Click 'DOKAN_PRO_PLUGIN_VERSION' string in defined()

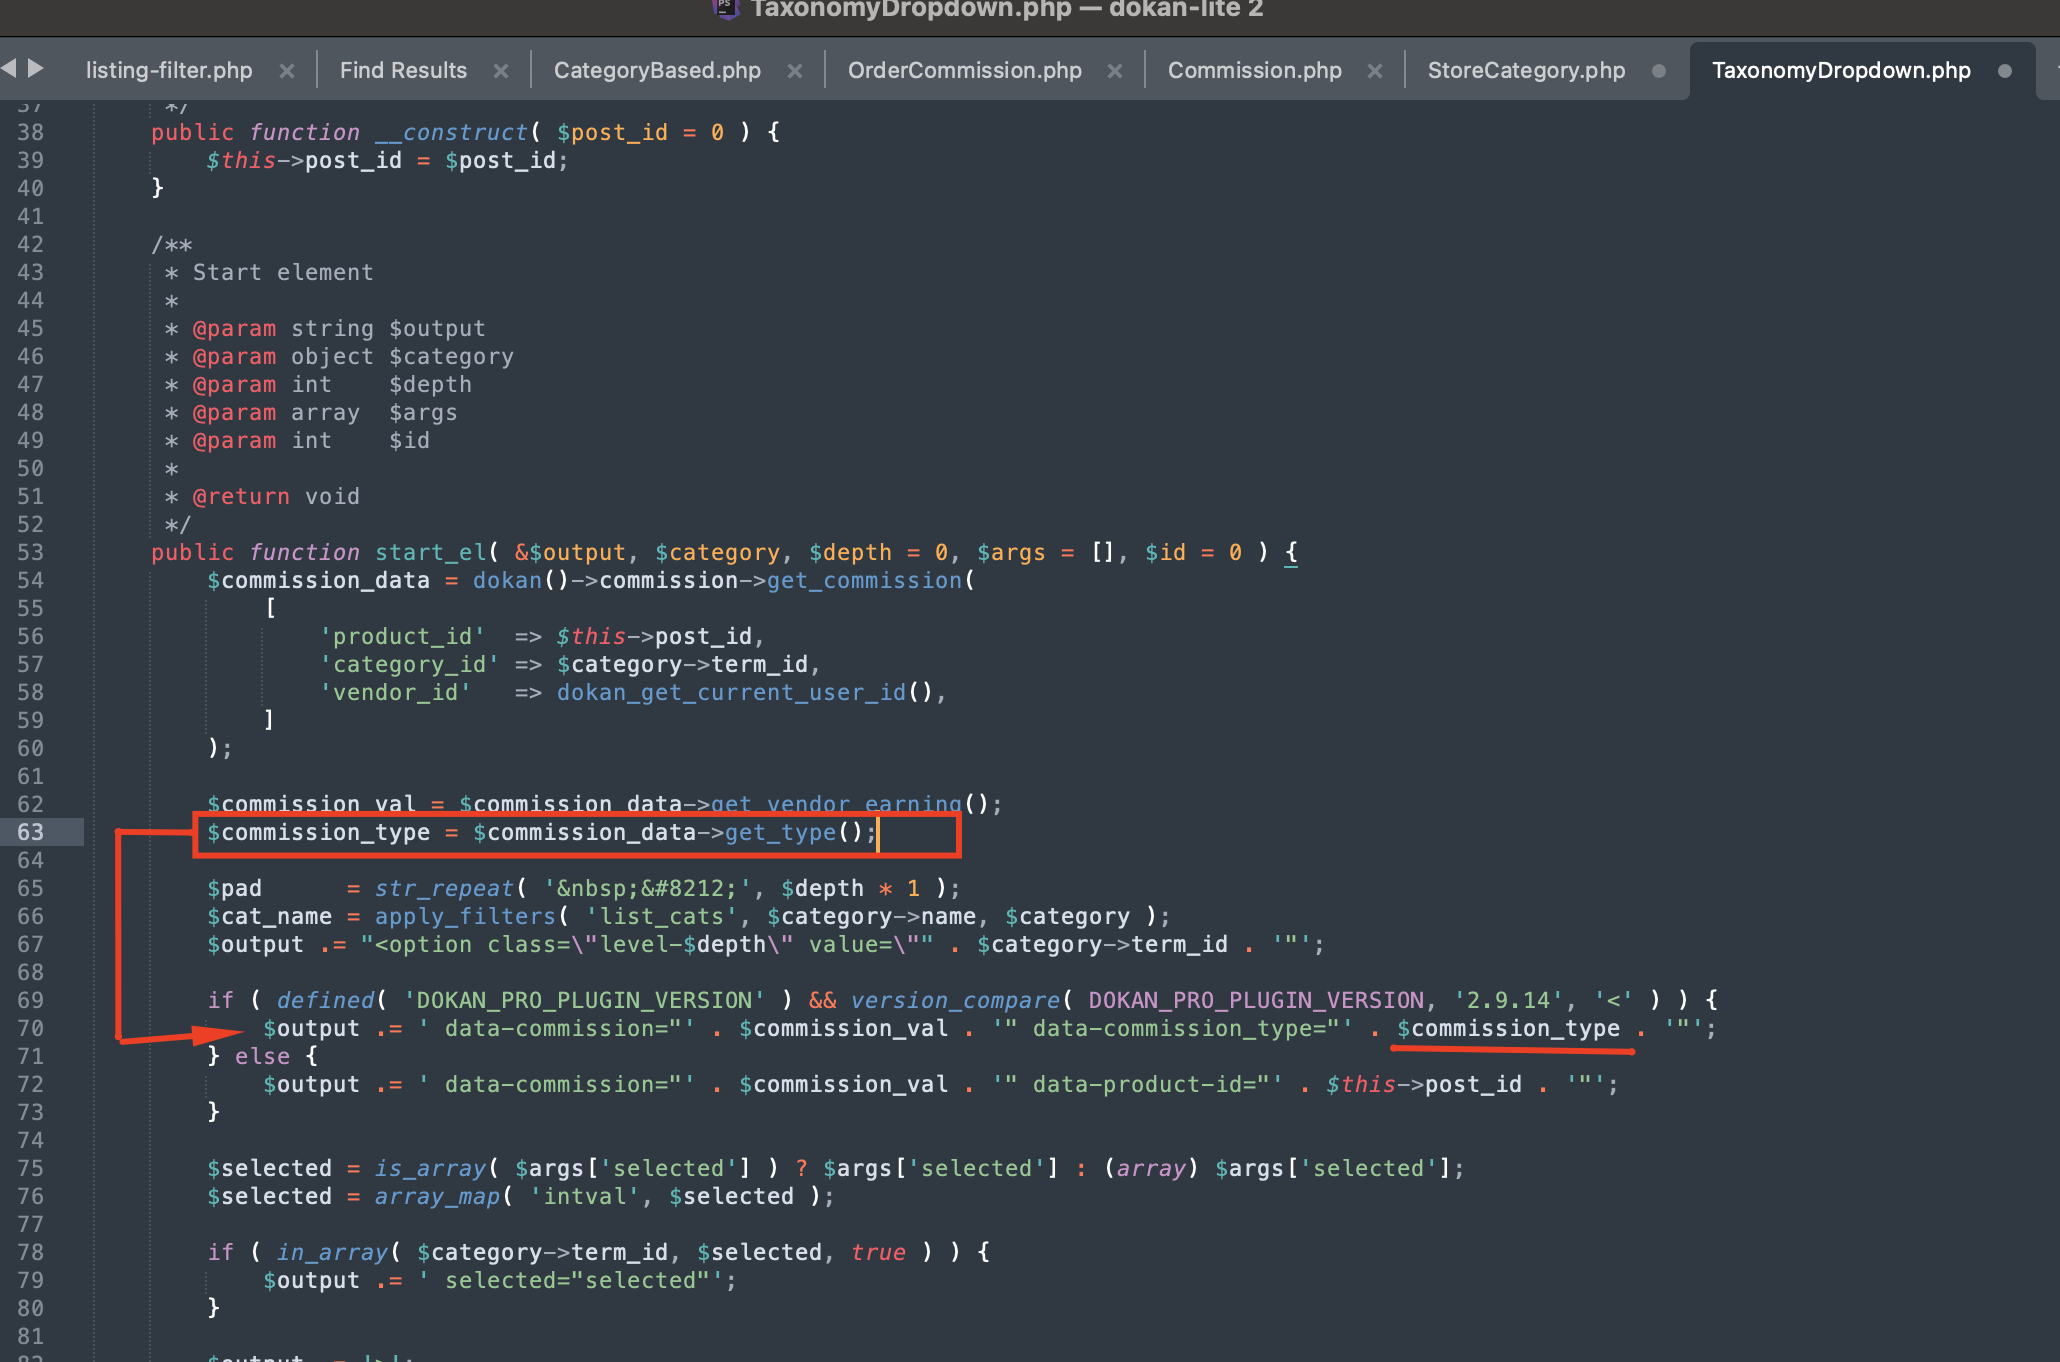click(x=584, y=1000)
